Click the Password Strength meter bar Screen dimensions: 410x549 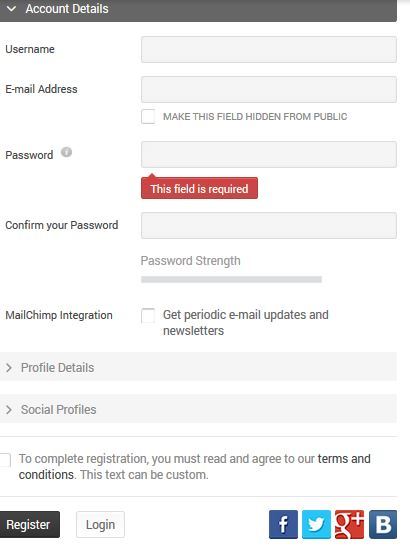click(x=231, y=279)
